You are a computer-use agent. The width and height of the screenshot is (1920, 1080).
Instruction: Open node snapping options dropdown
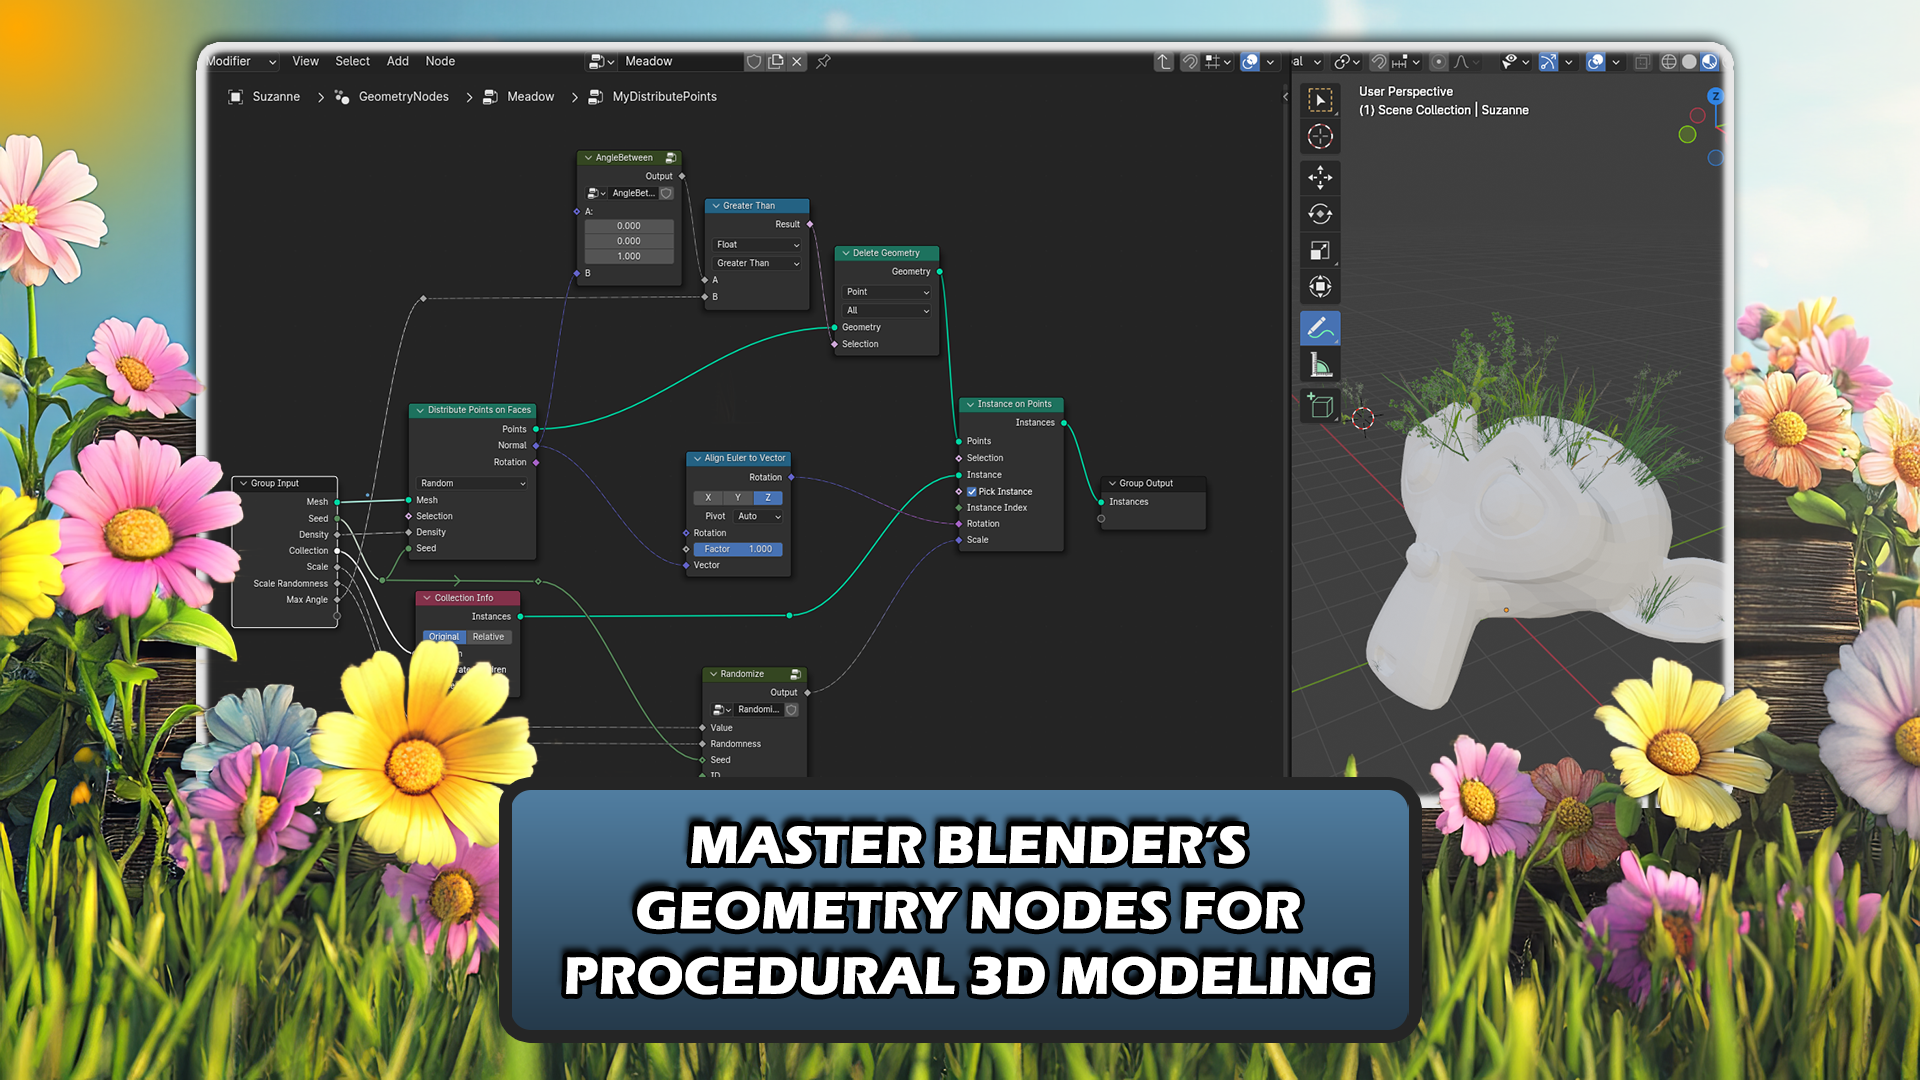(x=1218, y=62)
